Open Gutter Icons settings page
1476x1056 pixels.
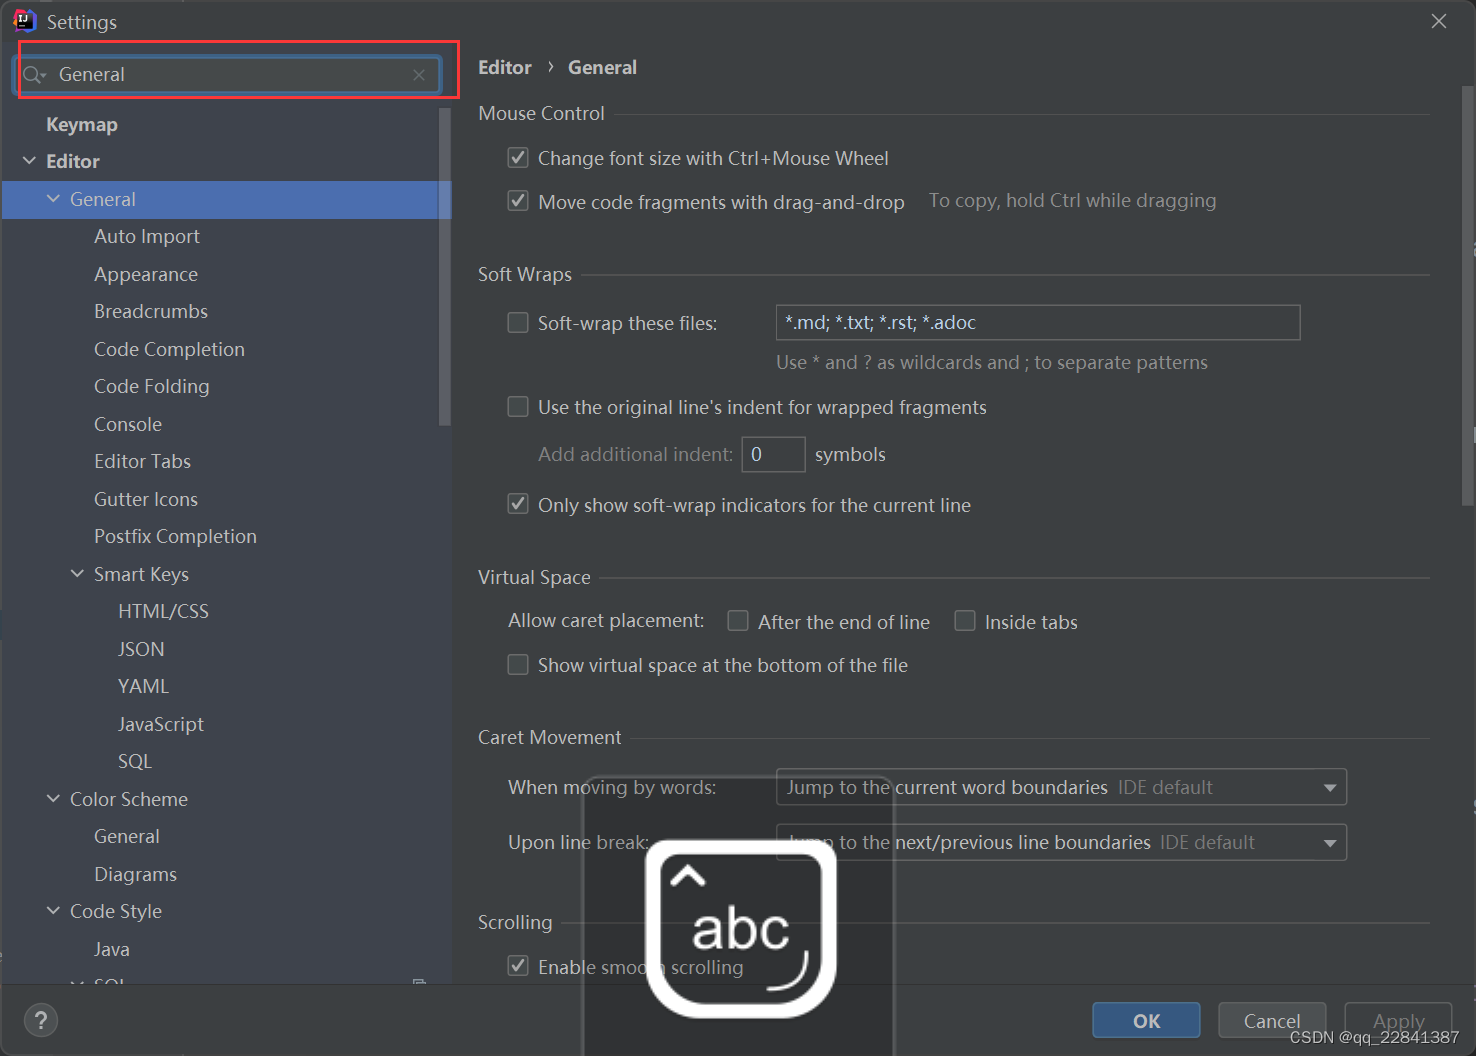146,499
